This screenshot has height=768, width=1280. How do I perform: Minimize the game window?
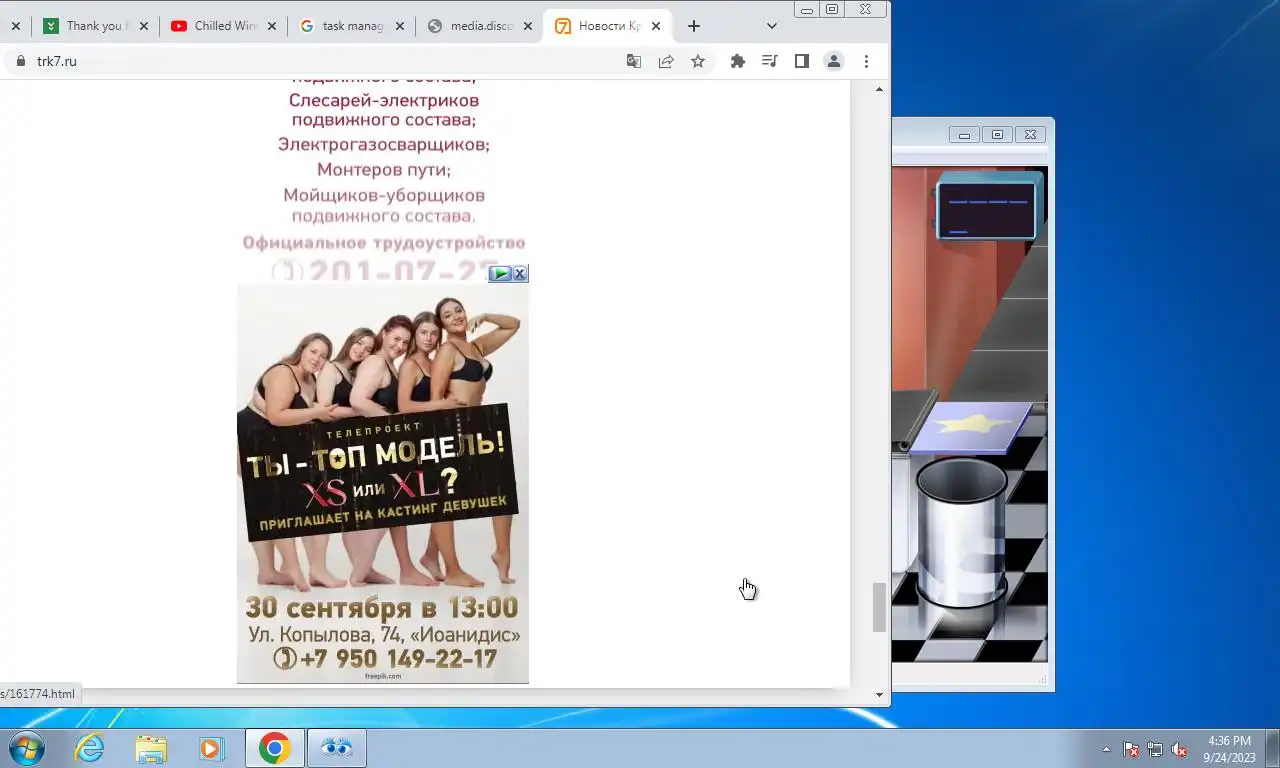click(x=964, y=134)
